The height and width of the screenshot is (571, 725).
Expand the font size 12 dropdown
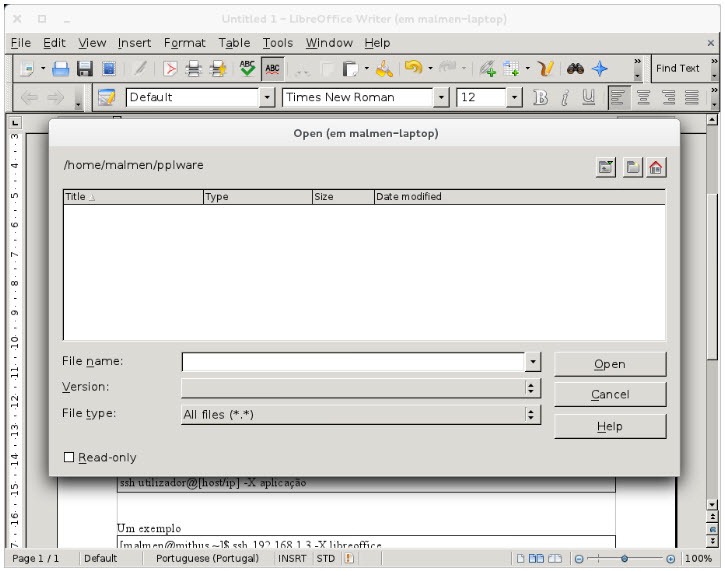pos(514,98)
